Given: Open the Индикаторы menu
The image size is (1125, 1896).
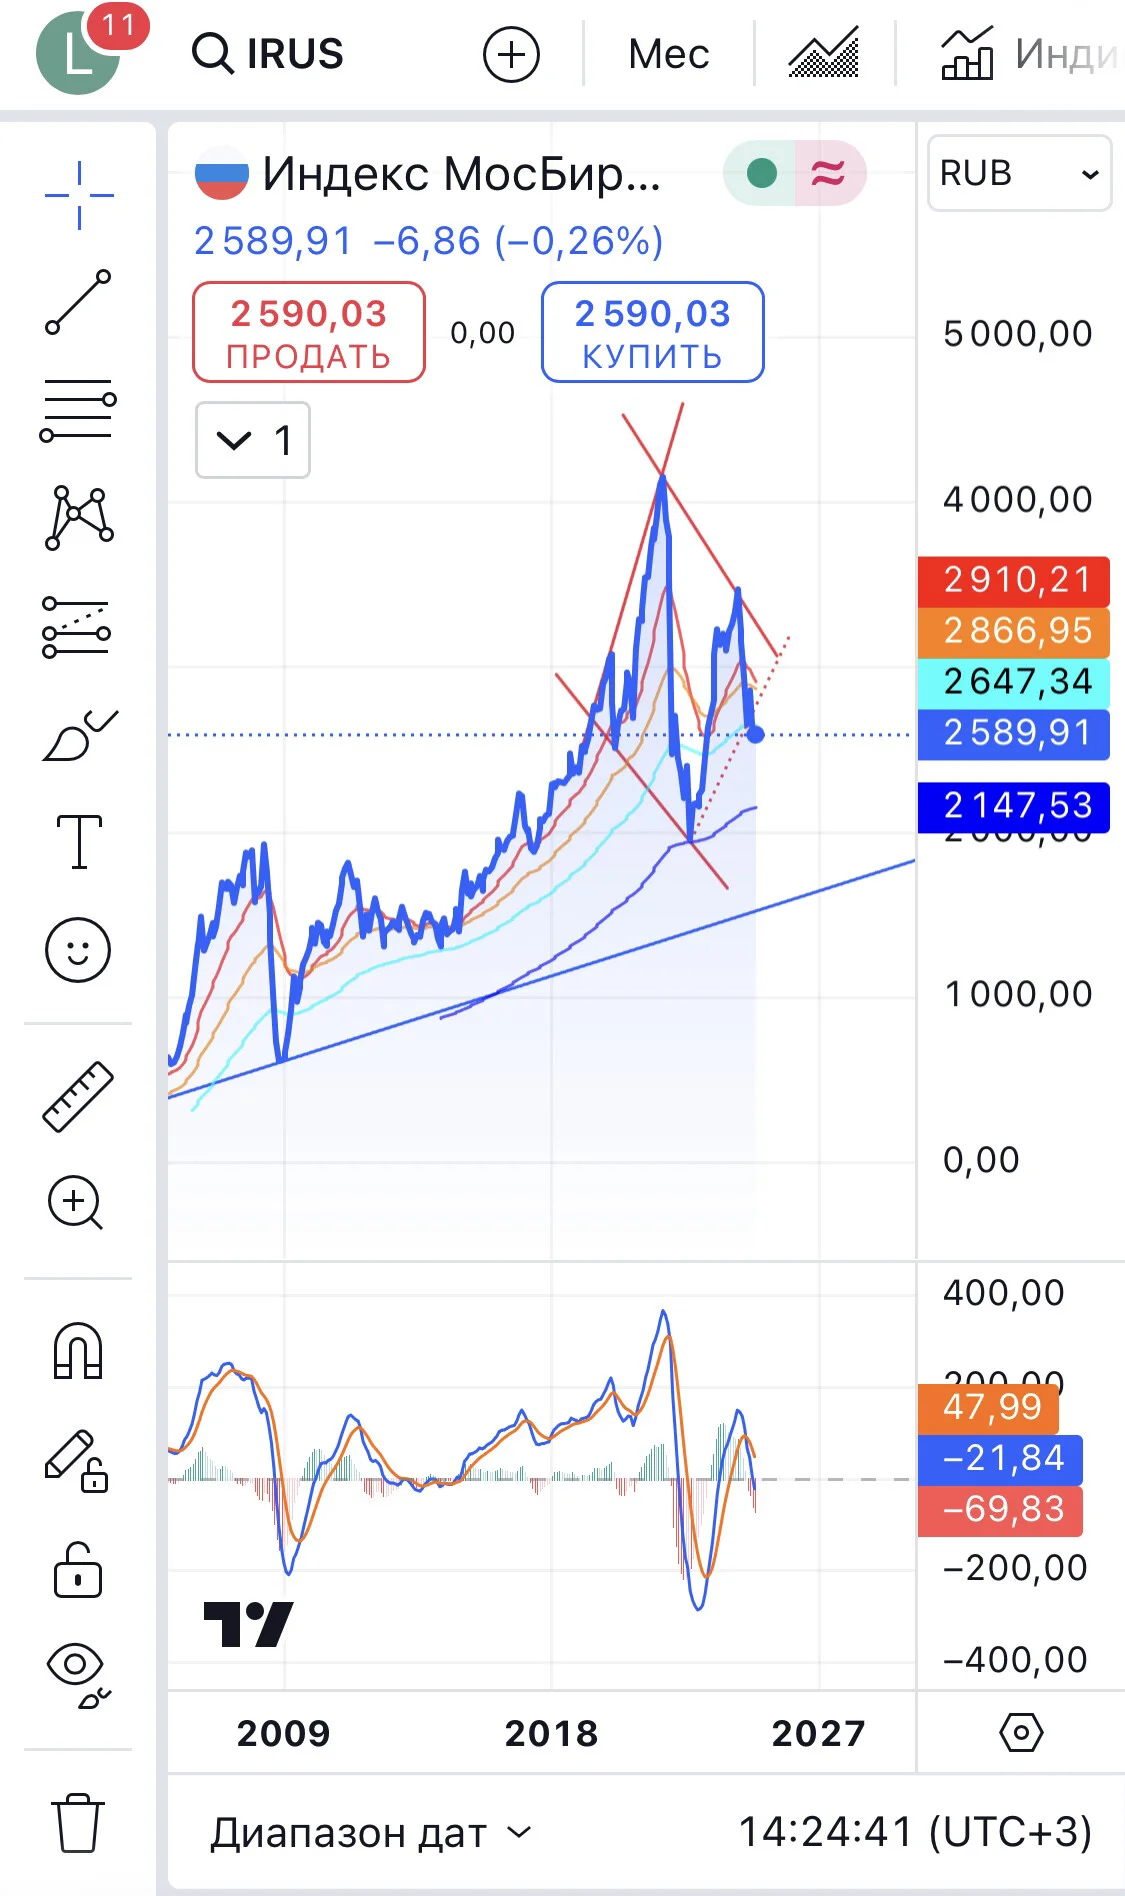Looking at the screenshot, I should click(1030, 53).
